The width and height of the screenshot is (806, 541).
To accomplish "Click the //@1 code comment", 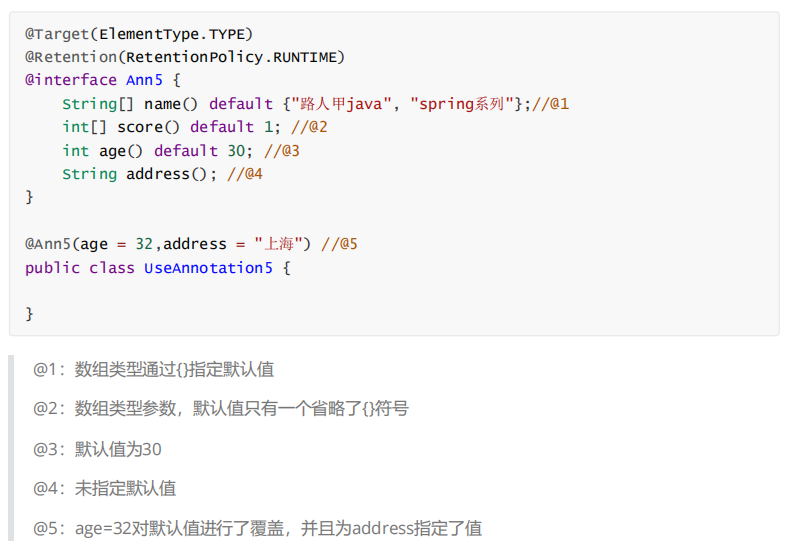I will point(550,104).
